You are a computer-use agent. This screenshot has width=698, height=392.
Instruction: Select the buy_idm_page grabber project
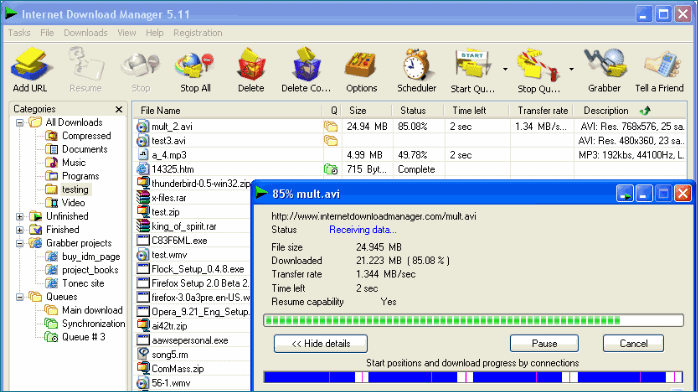(x=83, y=257)
